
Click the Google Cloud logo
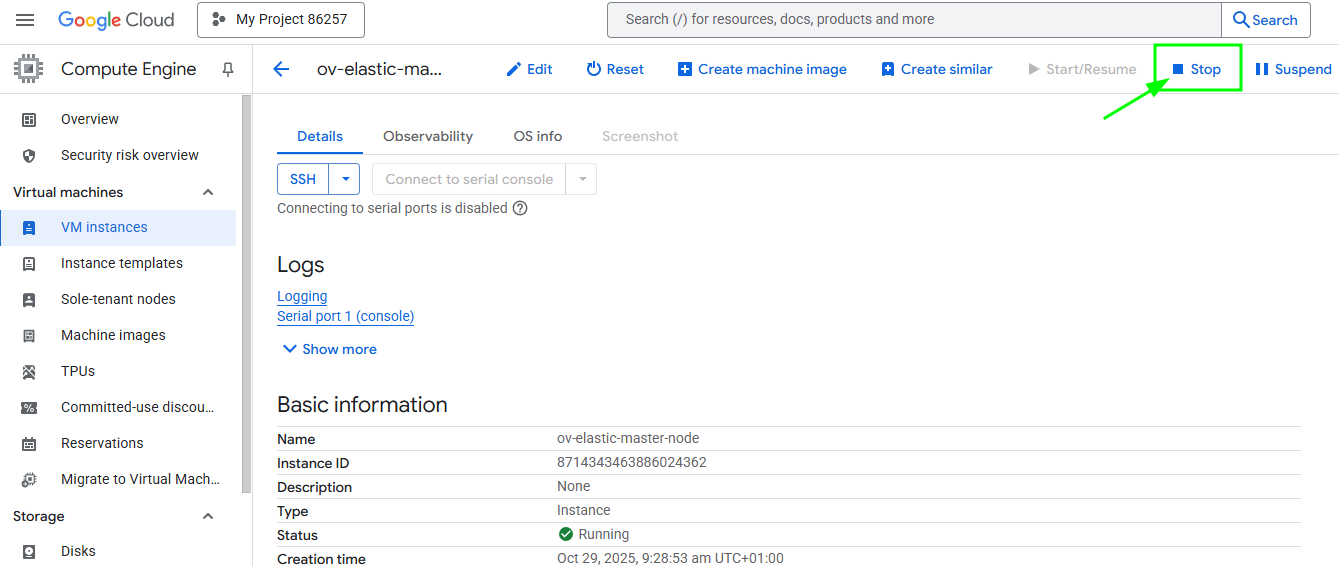coord(116,20)
